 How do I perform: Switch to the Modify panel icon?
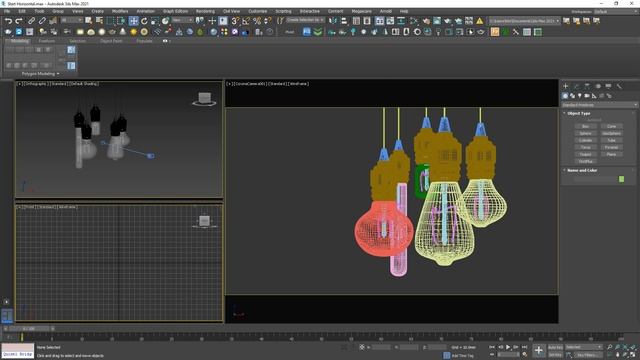[576, 86]
